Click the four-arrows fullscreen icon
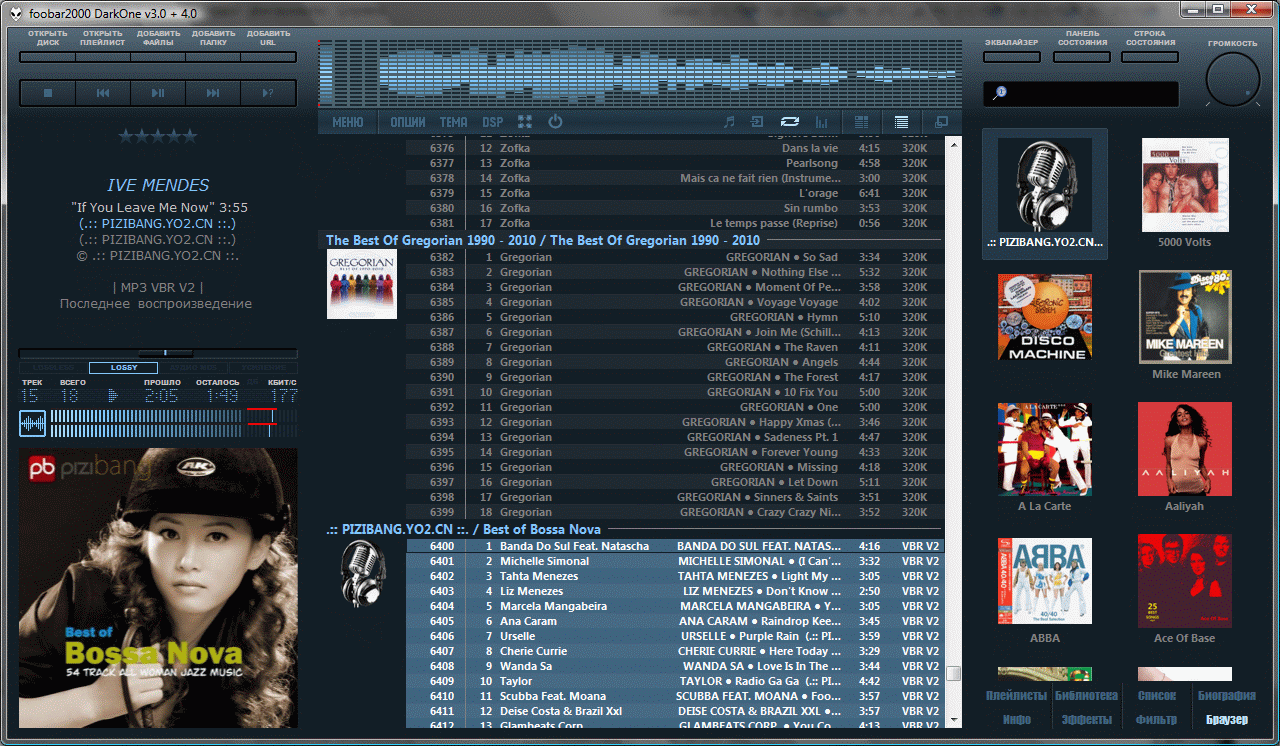 [525, 122]
